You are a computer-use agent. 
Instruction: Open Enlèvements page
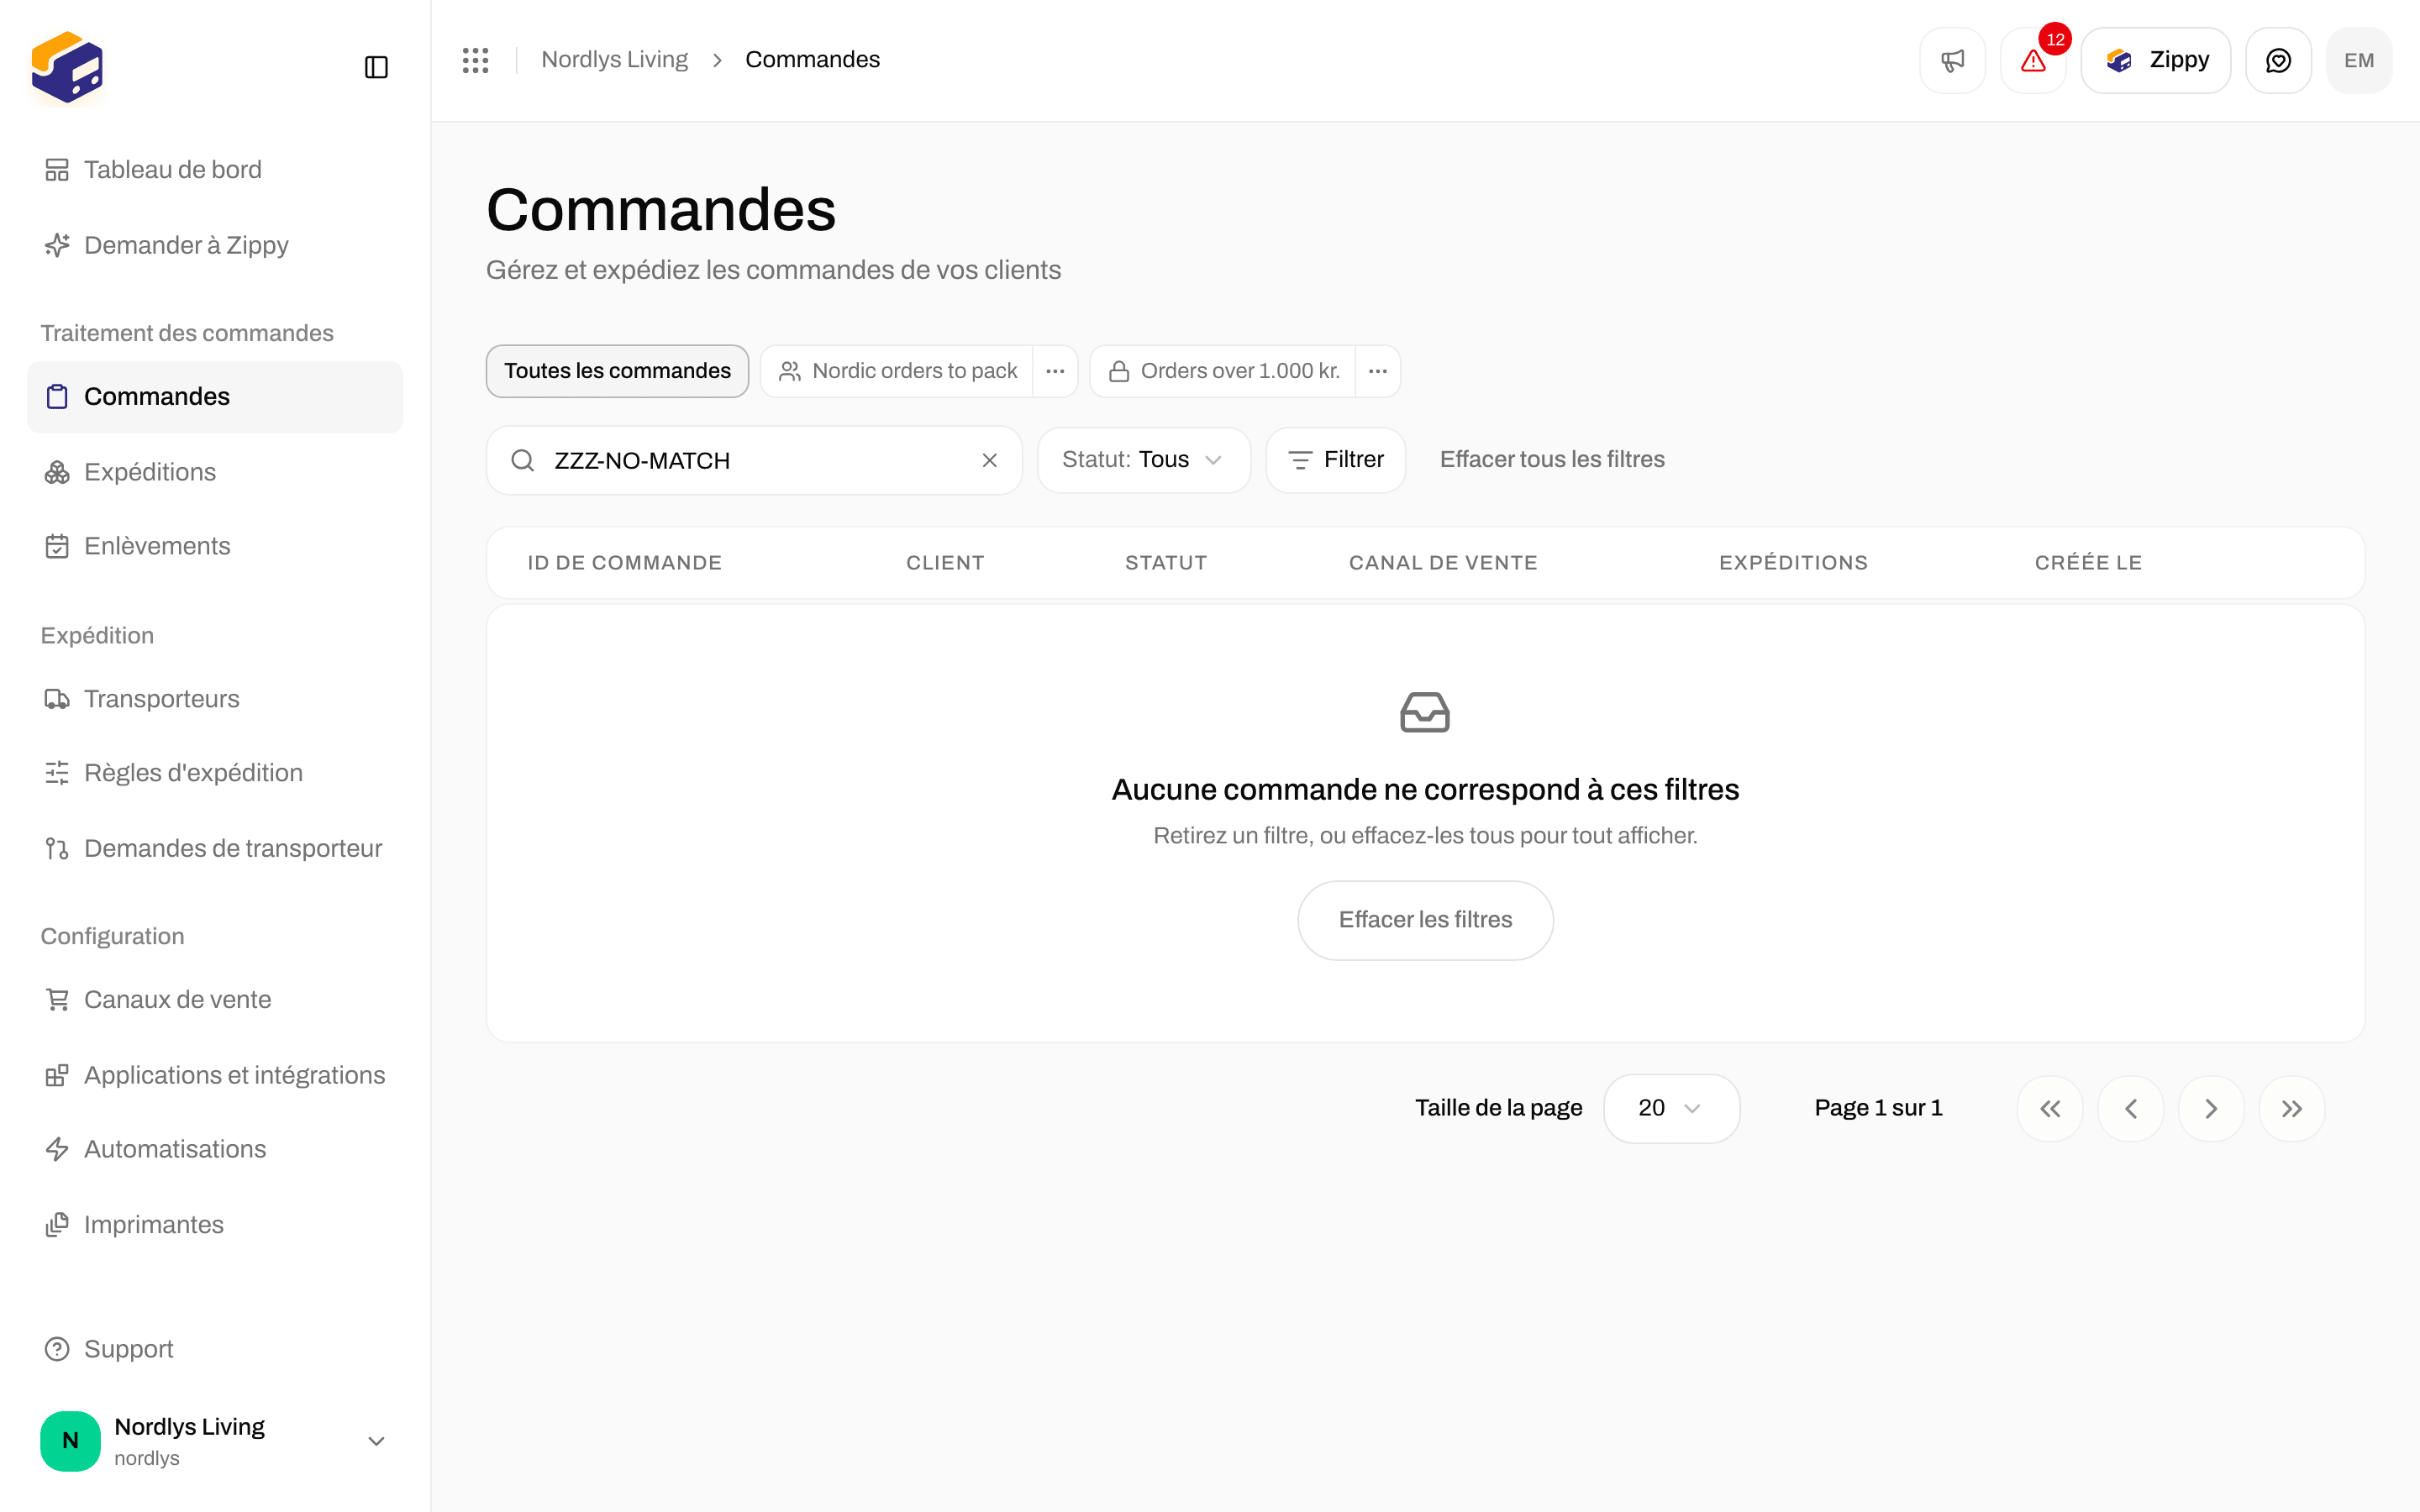[215, 546]
